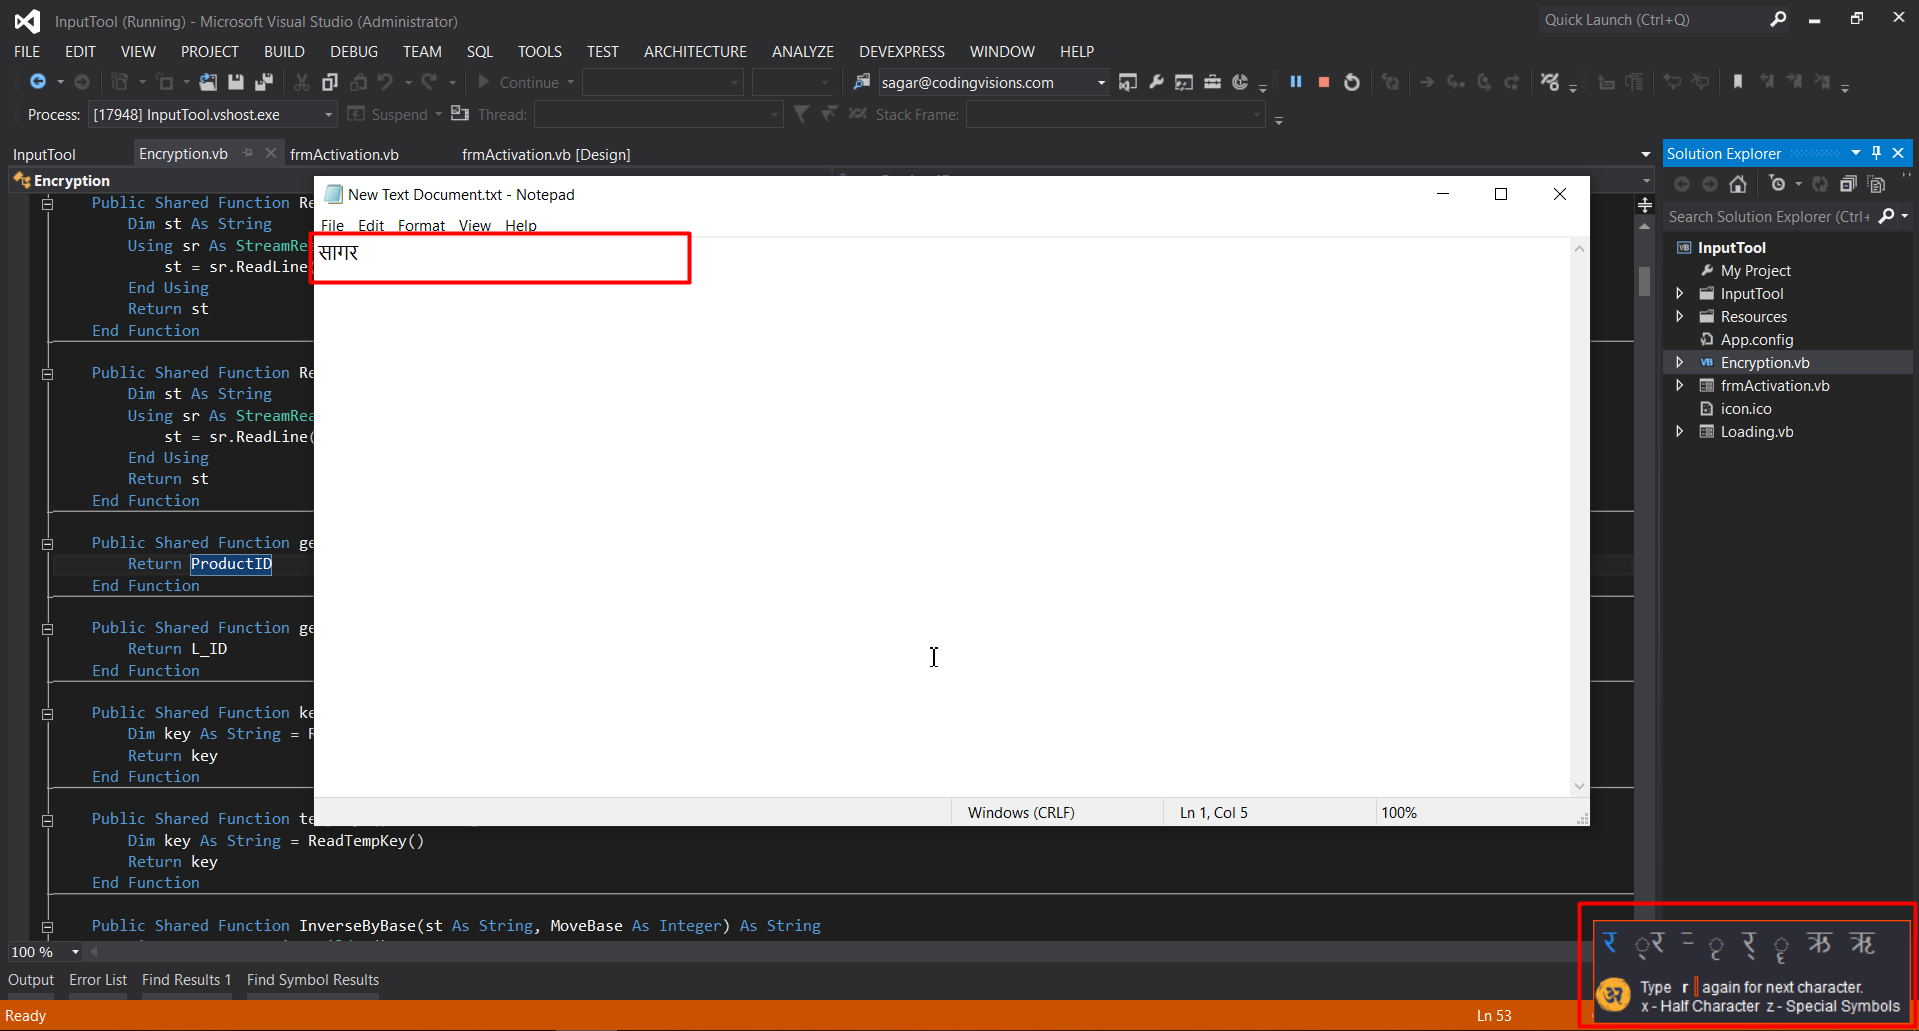The width and height of the screenshot is (1919, 1031).
Task: Toggle pin on Encryption.vb tab
Action: tap(247, 153)
